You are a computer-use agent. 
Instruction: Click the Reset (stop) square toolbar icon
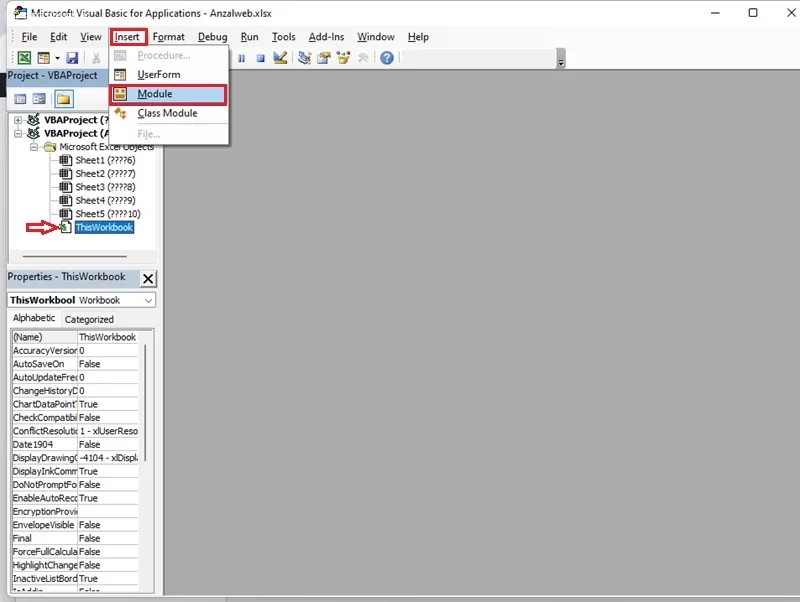point(261,58)
